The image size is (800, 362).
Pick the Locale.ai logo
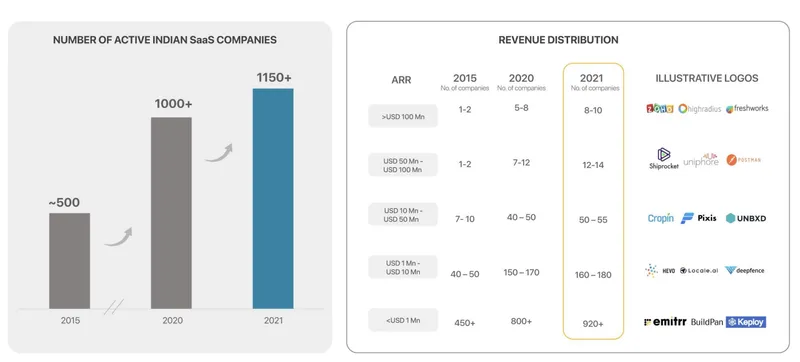[699, 271]
